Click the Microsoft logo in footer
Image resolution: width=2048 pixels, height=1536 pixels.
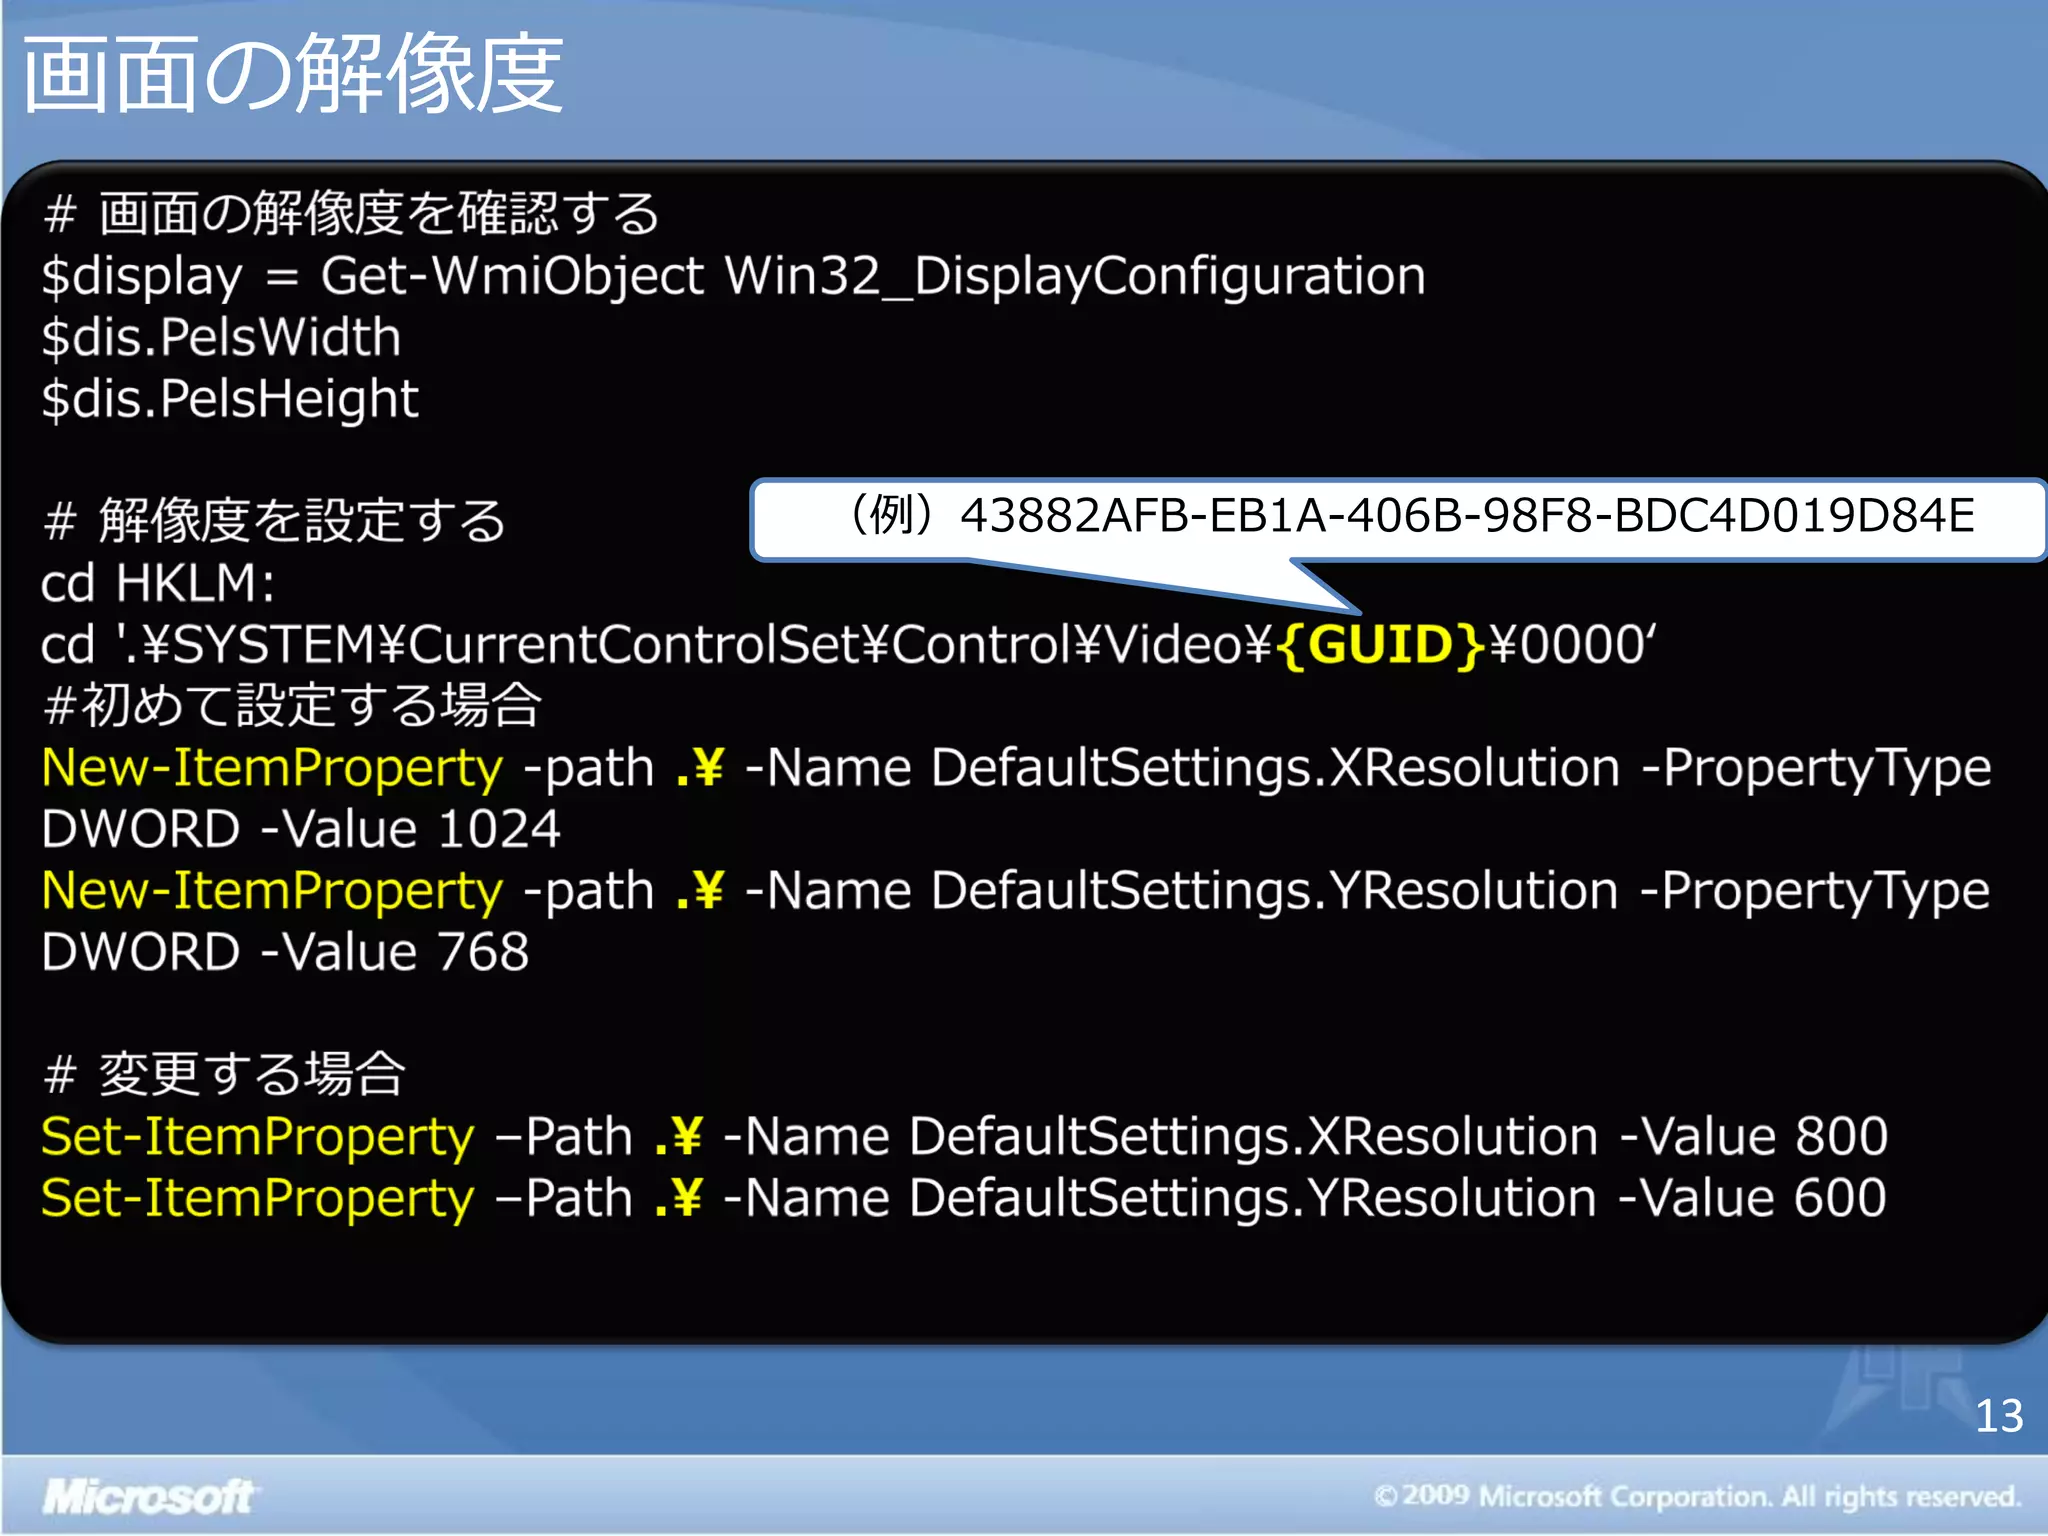pos(148,1497)
